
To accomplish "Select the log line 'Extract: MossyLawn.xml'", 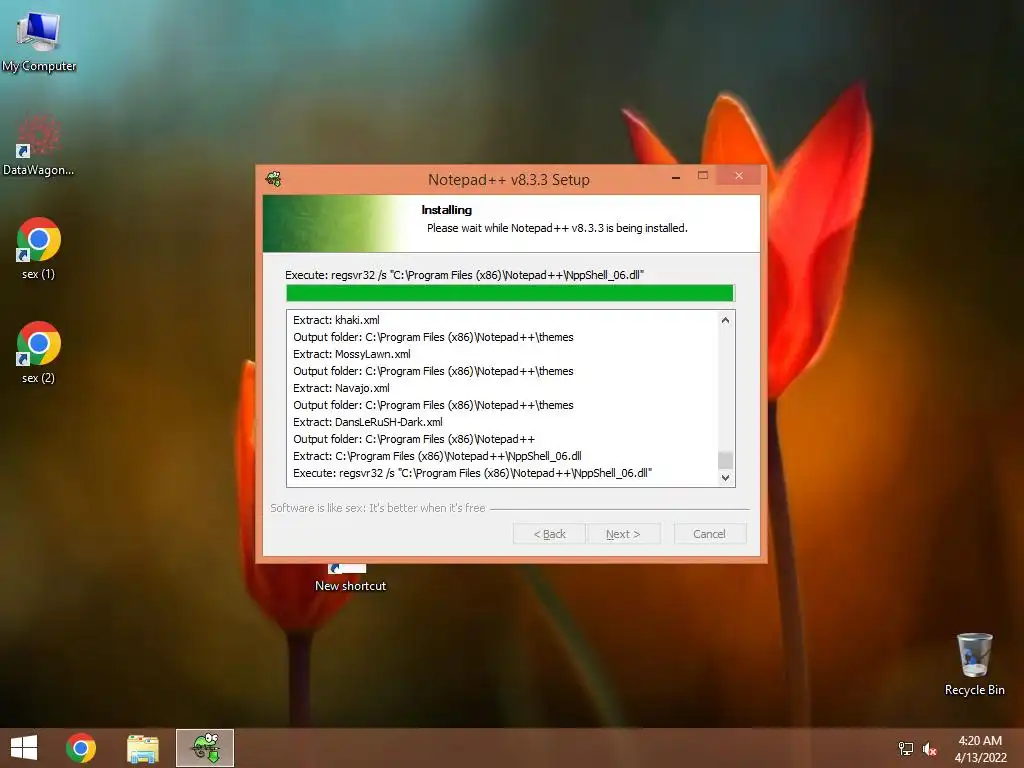I will pos(352,354).
